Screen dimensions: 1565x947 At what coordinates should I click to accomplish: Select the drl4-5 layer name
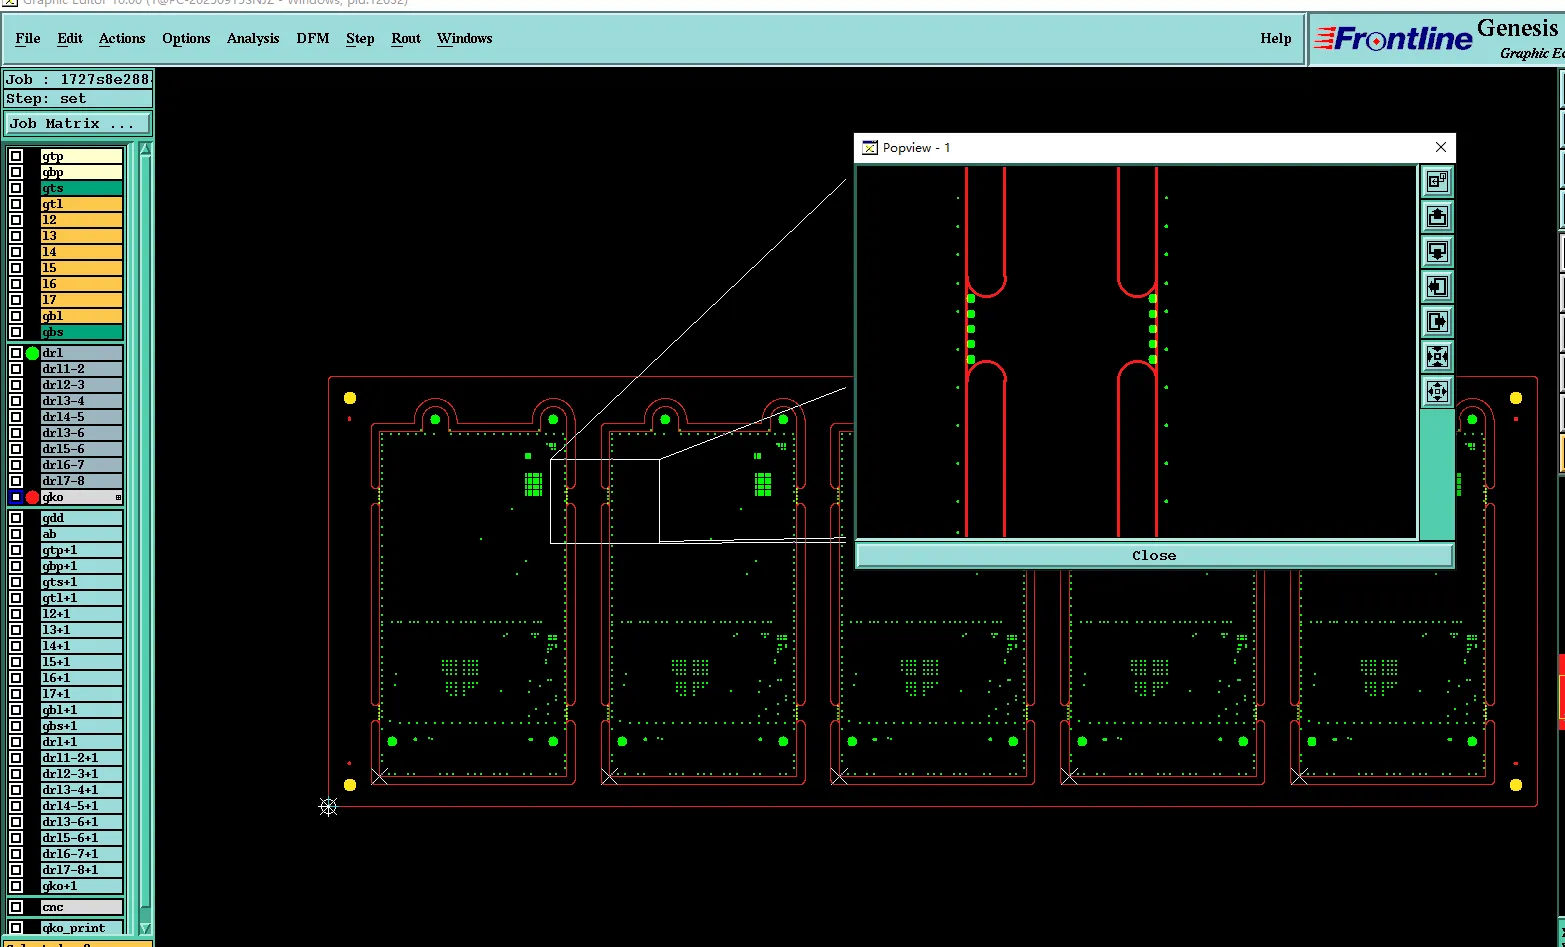coord(81,417)
